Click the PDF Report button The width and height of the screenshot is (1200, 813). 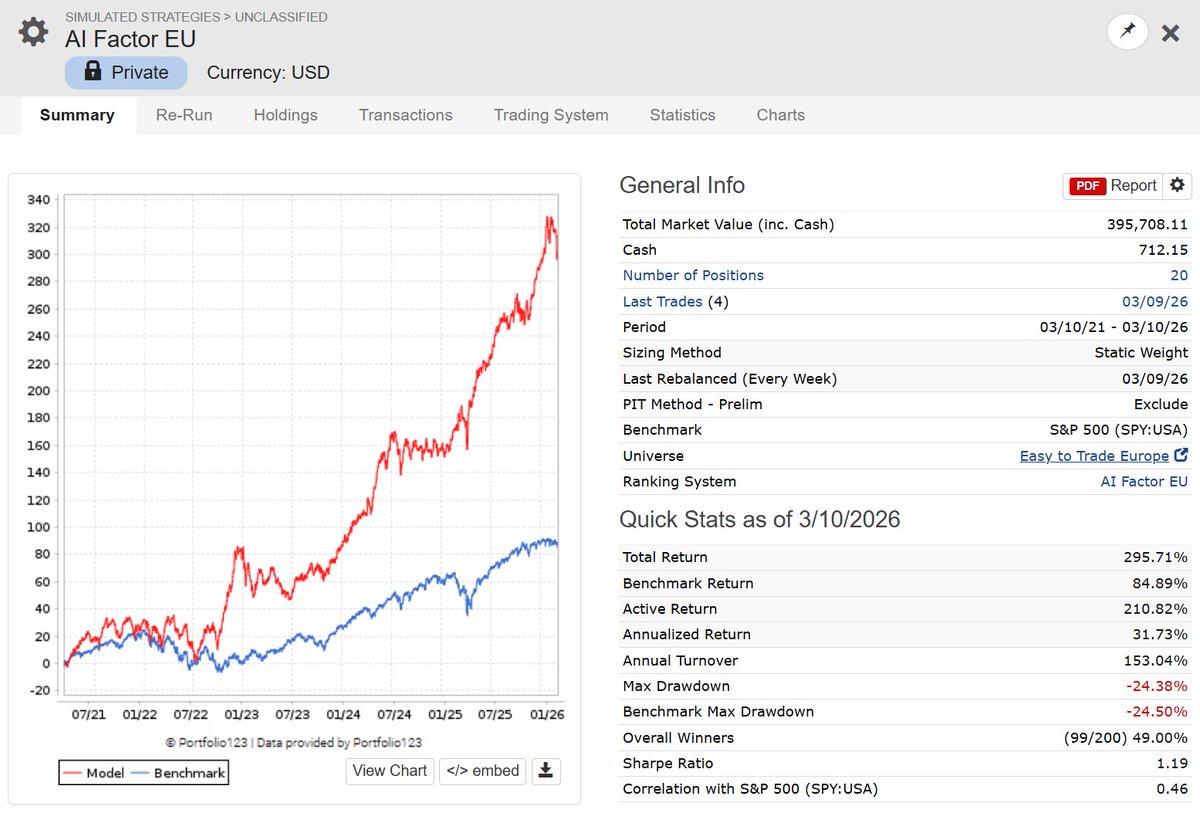(1113, 185)
